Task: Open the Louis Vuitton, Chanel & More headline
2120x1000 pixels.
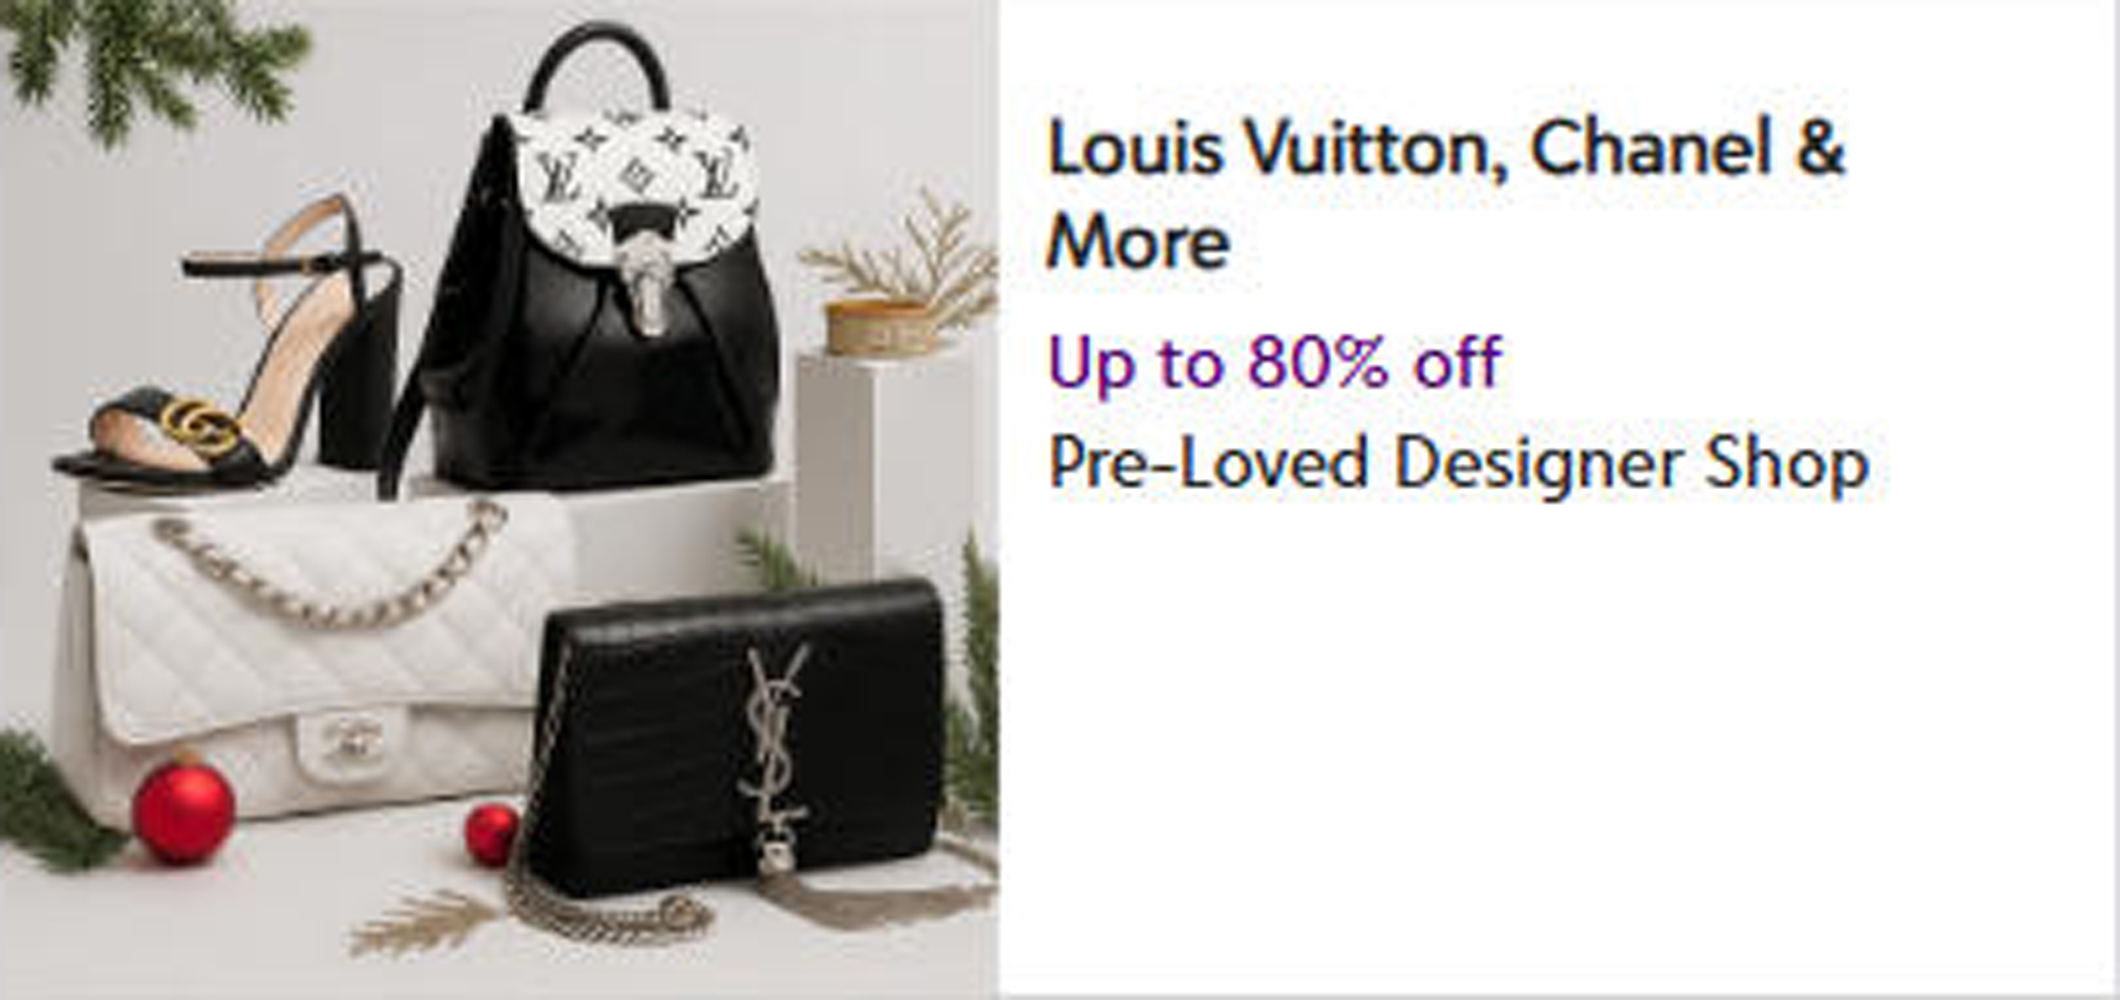Action: click(x=1445, y=193)
